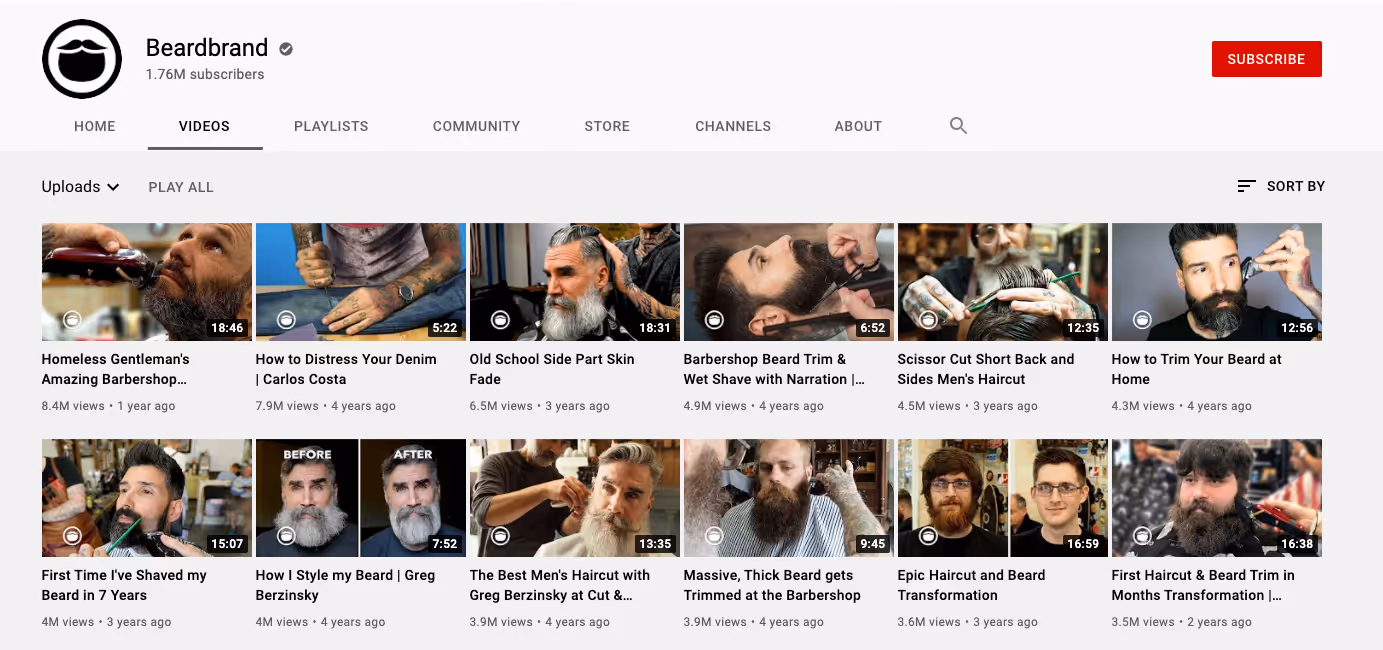Click the watermark logo on First Time I've Shaved thumbnail
The width and height of the screenshot is (1383, 650).
(x=72, y=536)
